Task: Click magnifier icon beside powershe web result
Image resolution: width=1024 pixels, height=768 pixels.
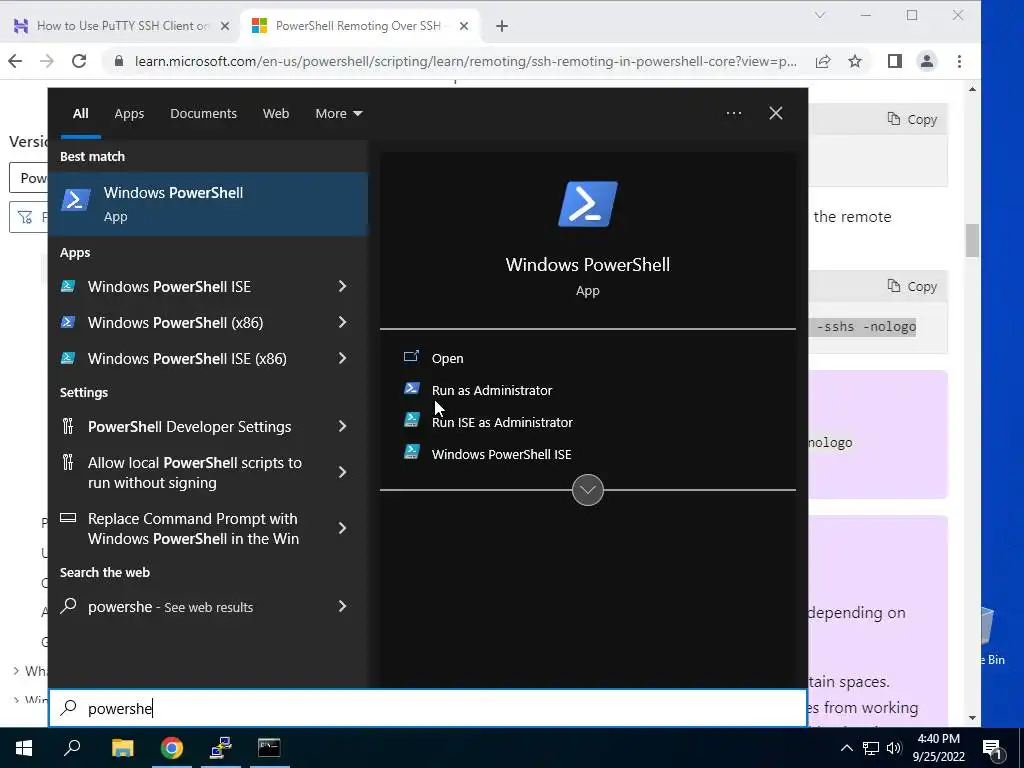Action: [x=68, y=606]
